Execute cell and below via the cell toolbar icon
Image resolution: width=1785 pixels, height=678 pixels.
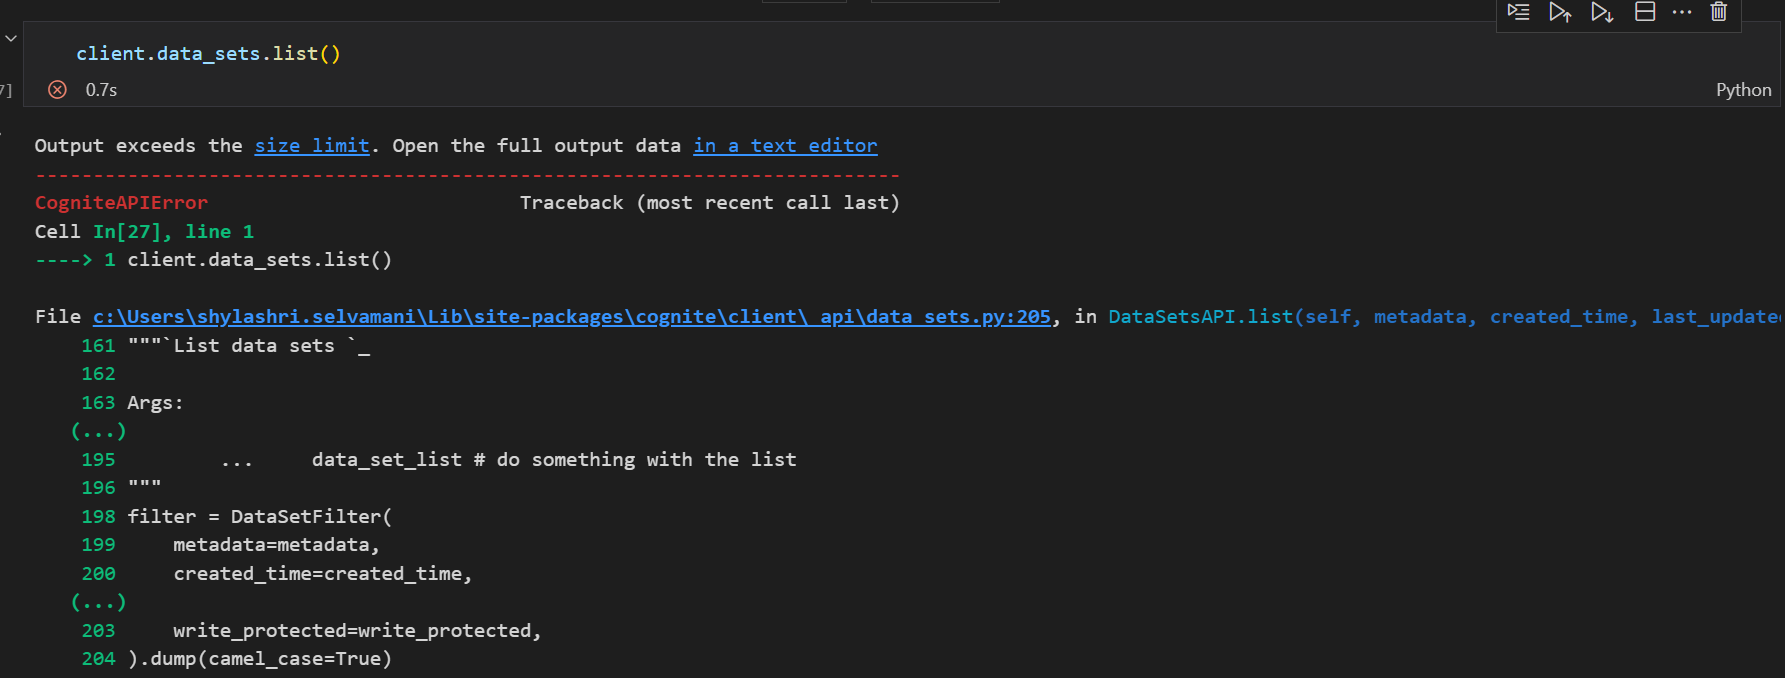(1602, 12)
